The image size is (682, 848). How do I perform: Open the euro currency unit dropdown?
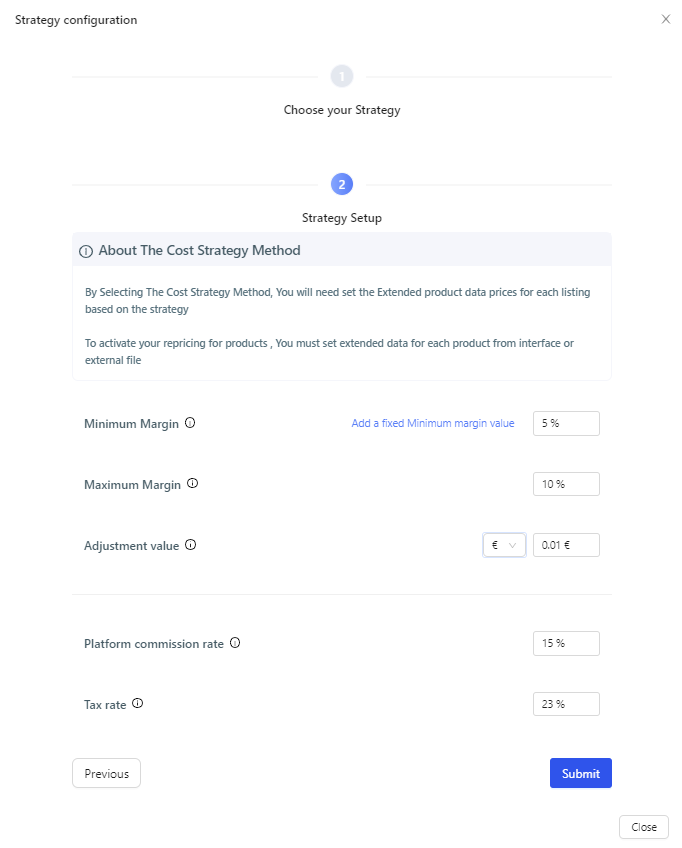[504, 545]
